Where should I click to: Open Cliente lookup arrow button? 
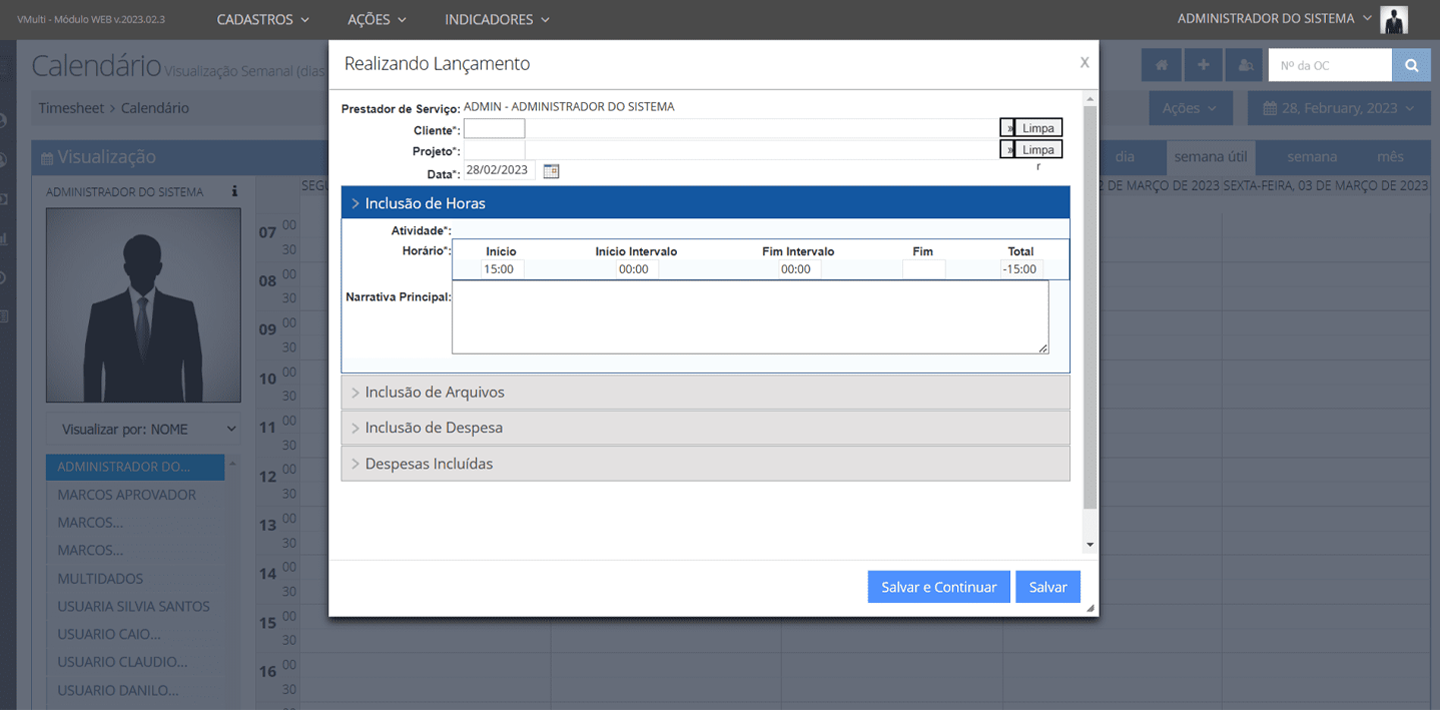1007,128
